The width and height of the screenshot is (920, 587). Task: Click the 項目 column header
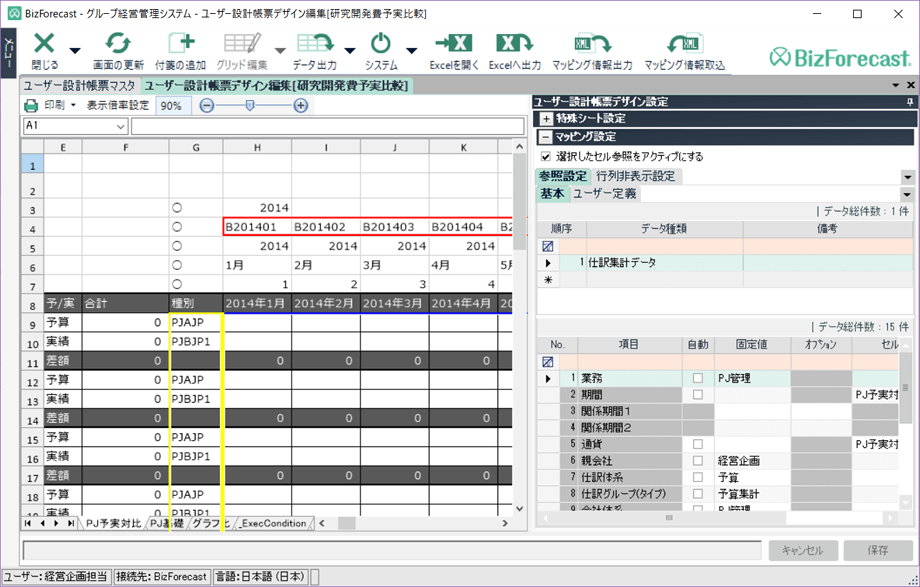(x=629, y=345)
